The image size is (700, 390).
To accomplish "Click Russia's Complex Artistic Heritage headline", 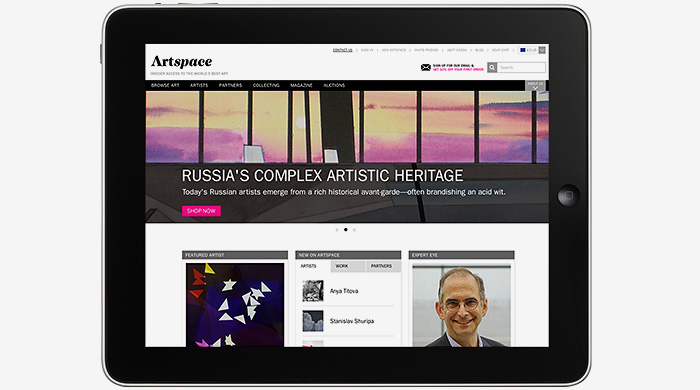I will pos(322,175).
